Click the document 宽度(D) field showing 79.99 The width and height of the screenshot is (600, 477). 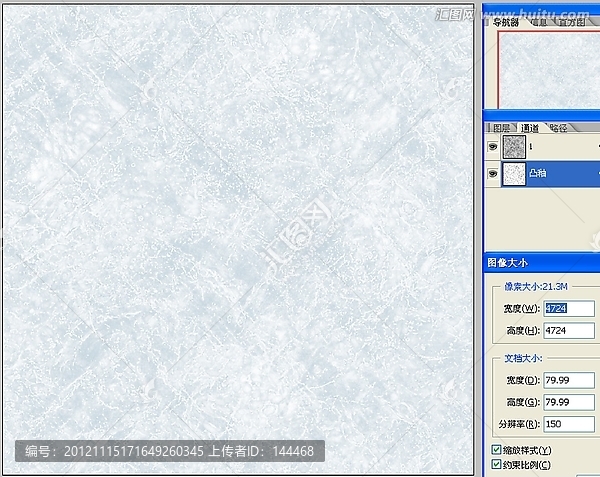coord(569,380)
